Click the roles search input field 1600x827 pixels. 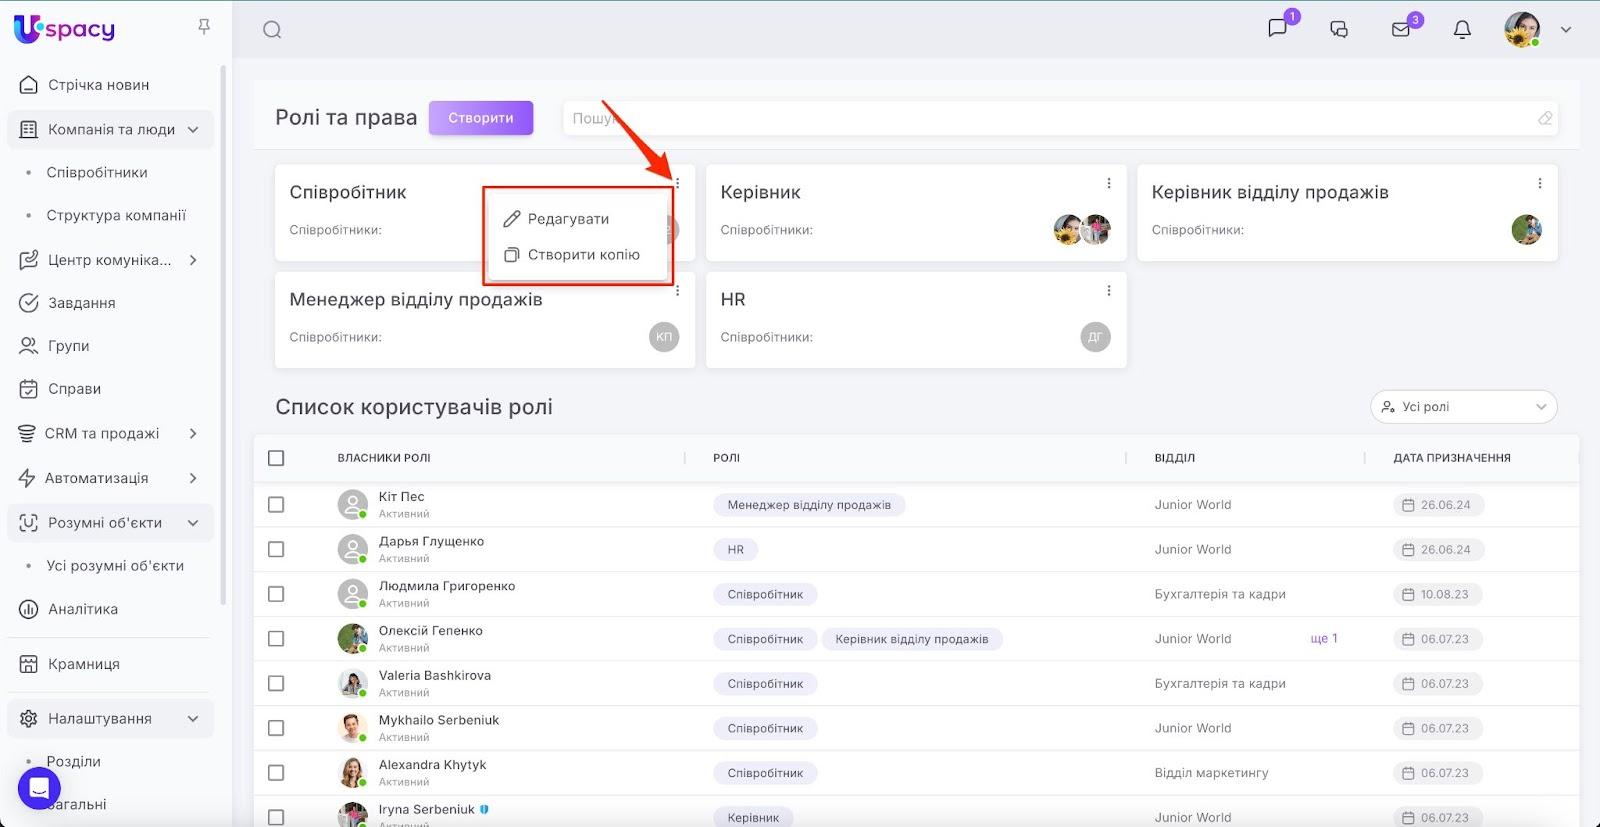(x=1050, y=118)
